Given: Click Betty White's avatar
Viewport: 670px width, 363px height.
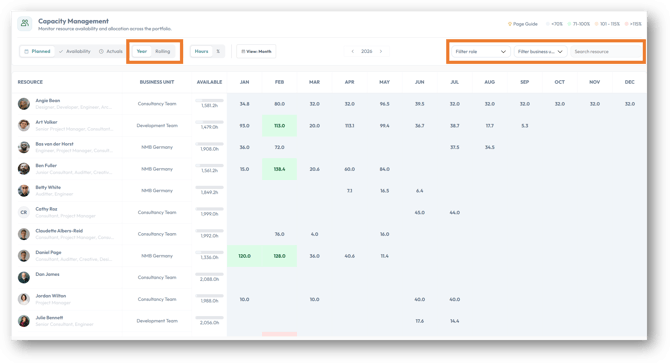Looking at the screenshot, I should [24, 190].
